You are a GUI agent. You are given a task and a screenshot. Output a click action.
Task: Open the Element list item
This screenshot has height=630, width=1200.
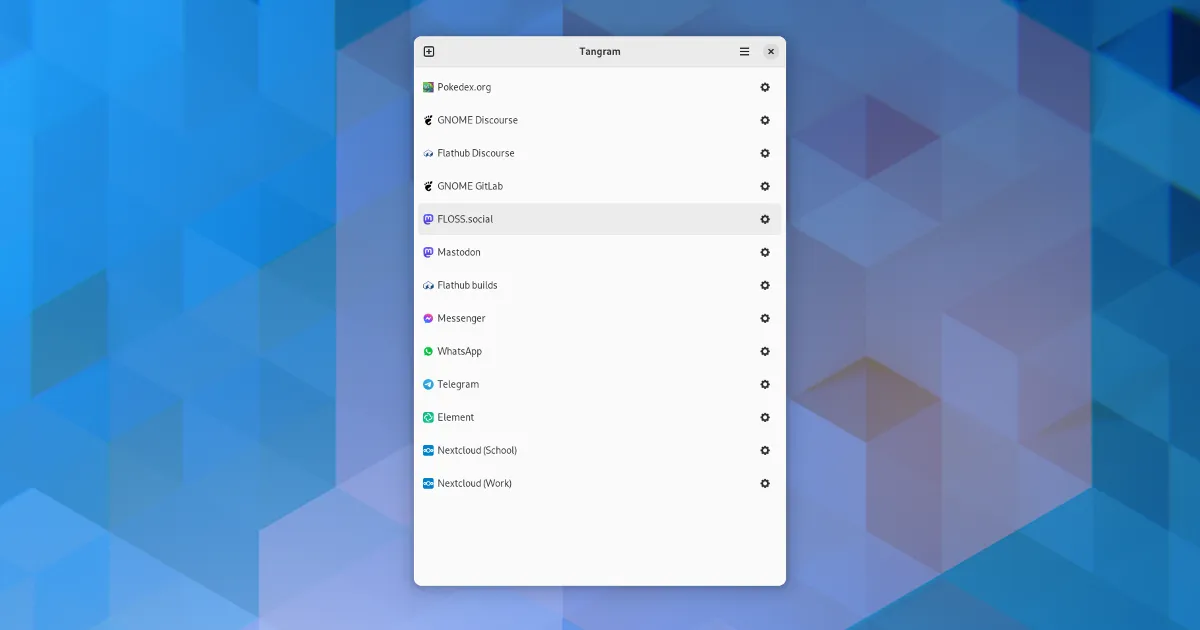pos(455,417)
